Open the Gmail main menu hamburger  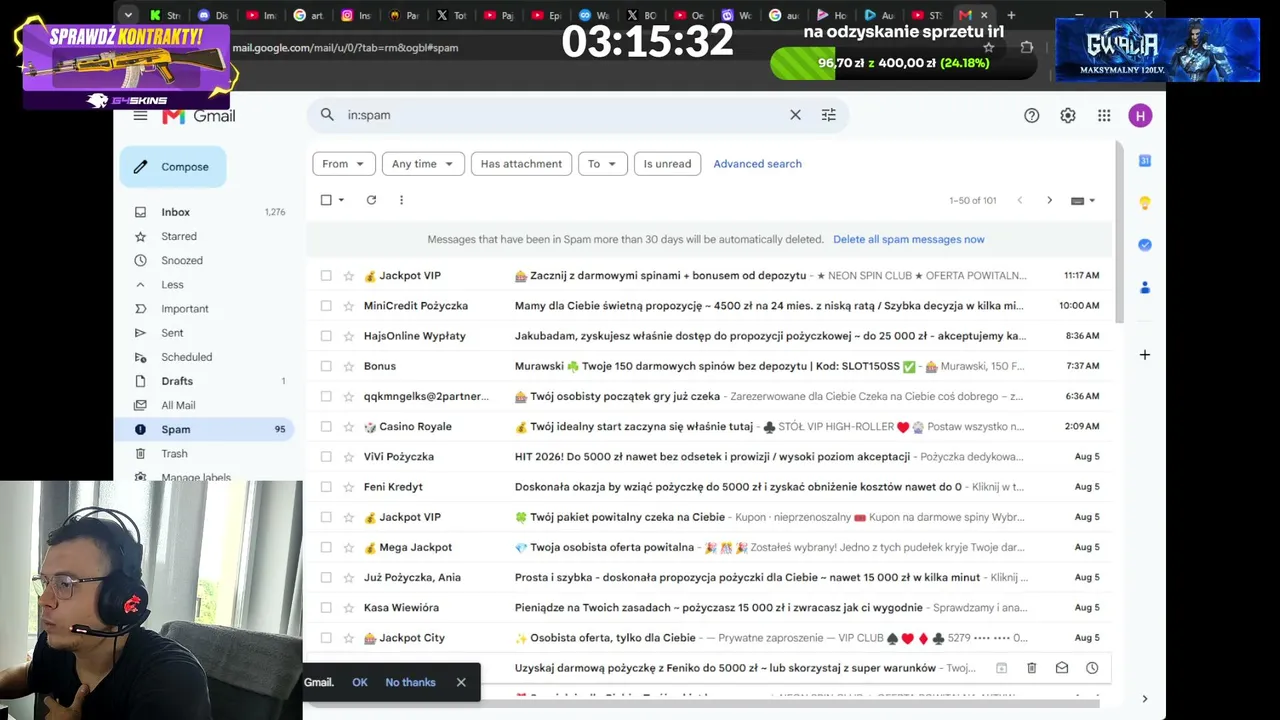140,116
